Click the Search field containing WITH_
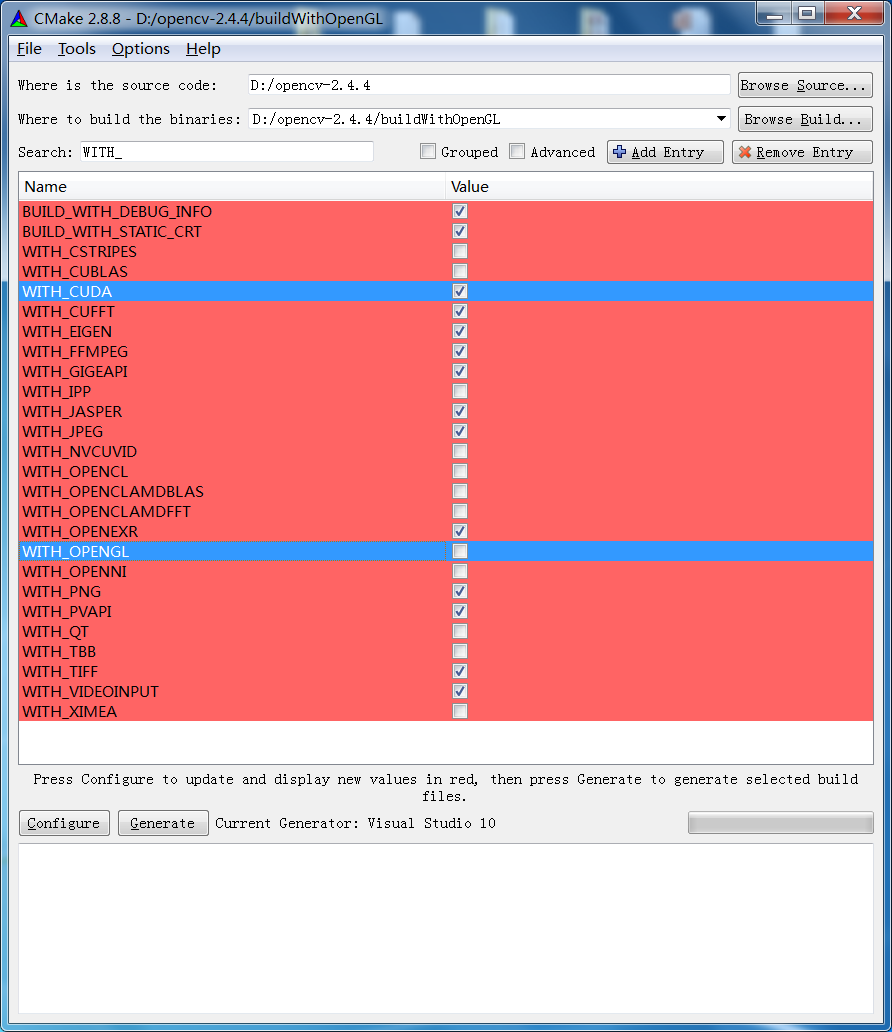The height and width of the screenshot is (1032, 892). (226, 152)
